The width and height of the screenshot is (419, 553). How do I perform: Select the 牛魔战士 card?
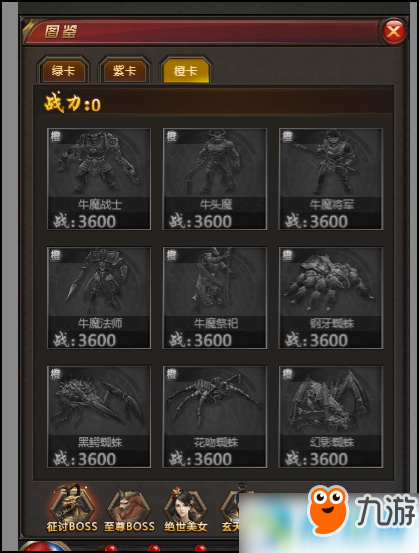pos(99,179)
